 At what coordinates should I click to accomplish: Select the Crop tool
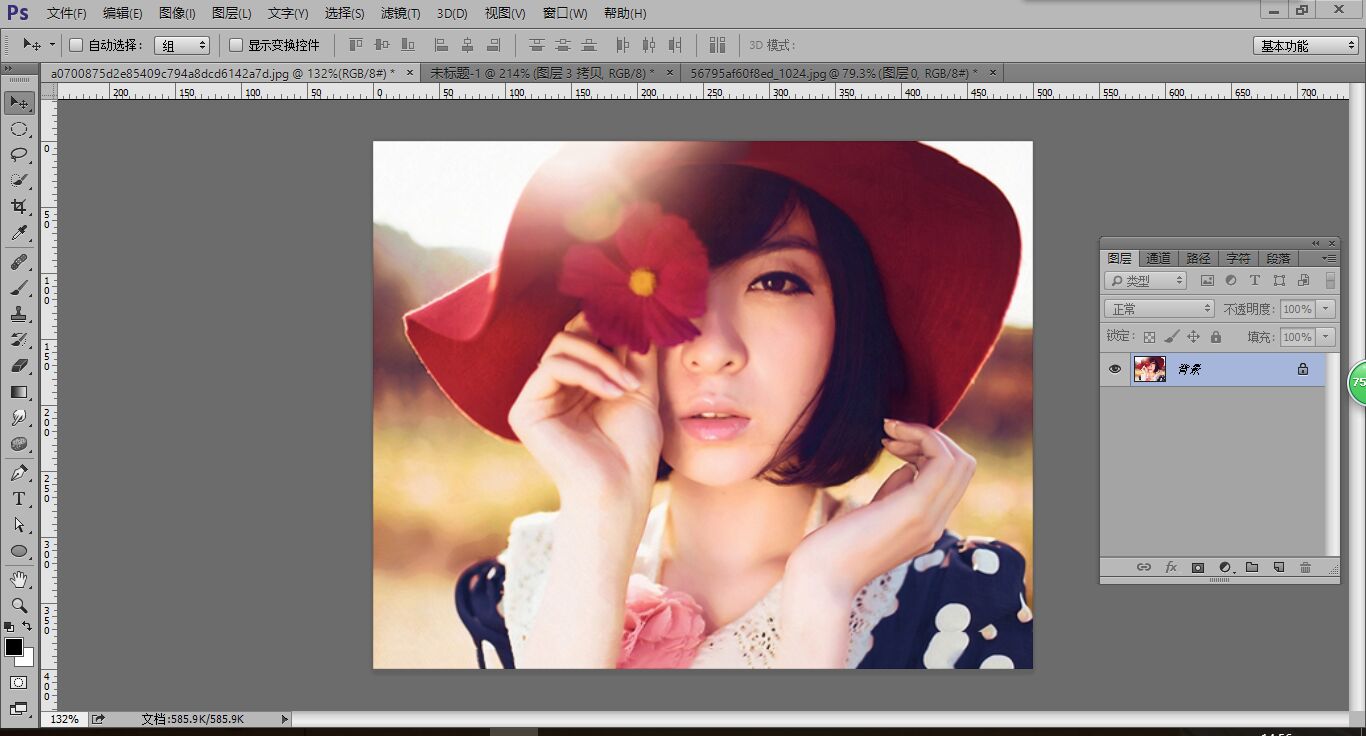tap(18, 207)
